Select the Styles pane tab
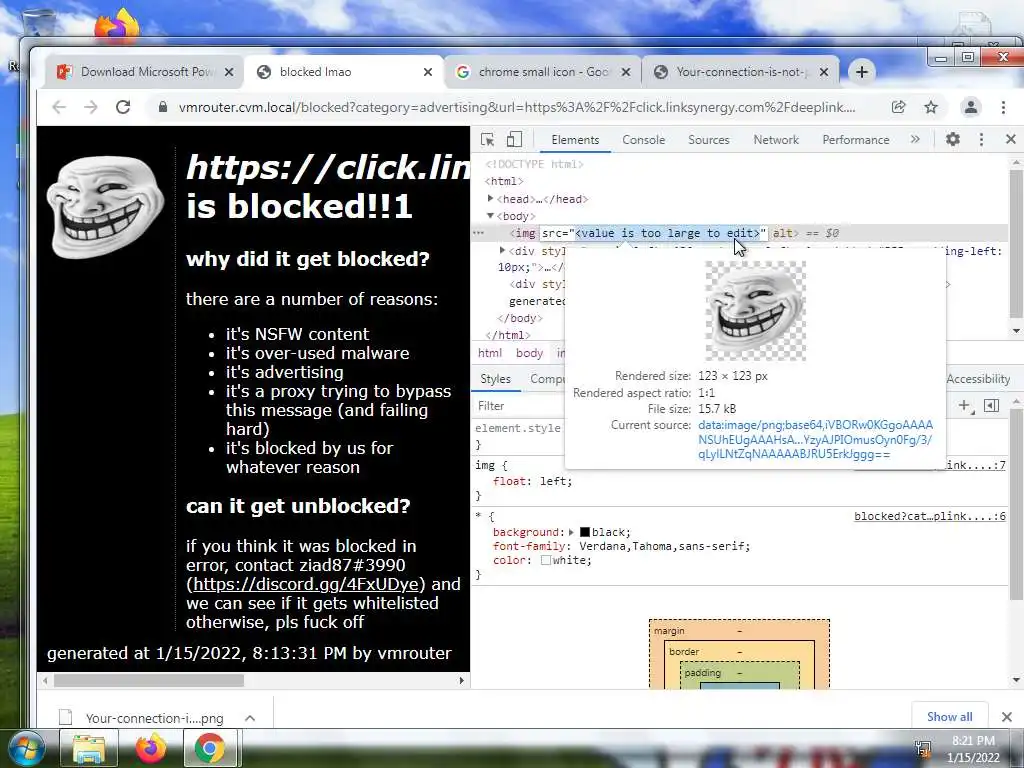Viewport: 1024px width, 768px height. pyautogui.click(x=495, y=379)
